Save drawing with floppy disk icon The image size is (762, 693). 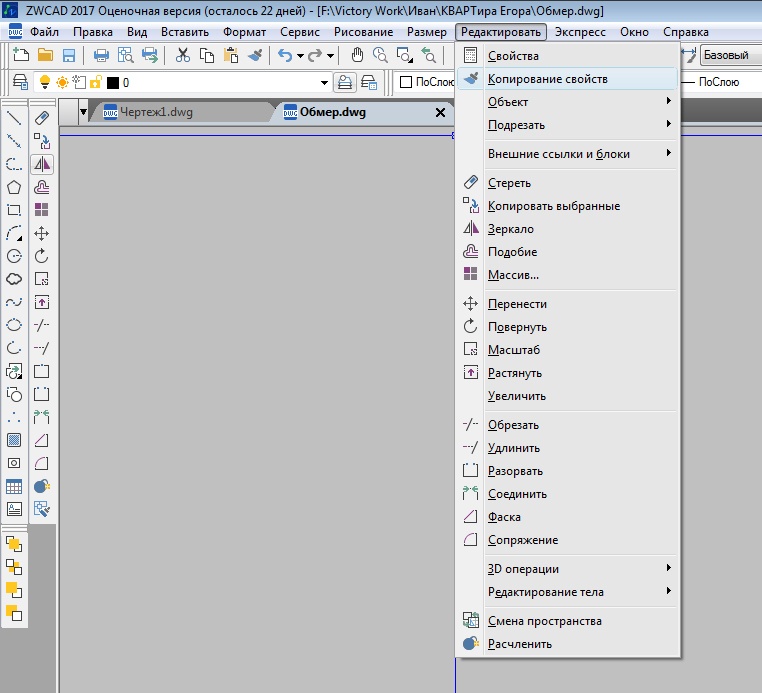69,55
